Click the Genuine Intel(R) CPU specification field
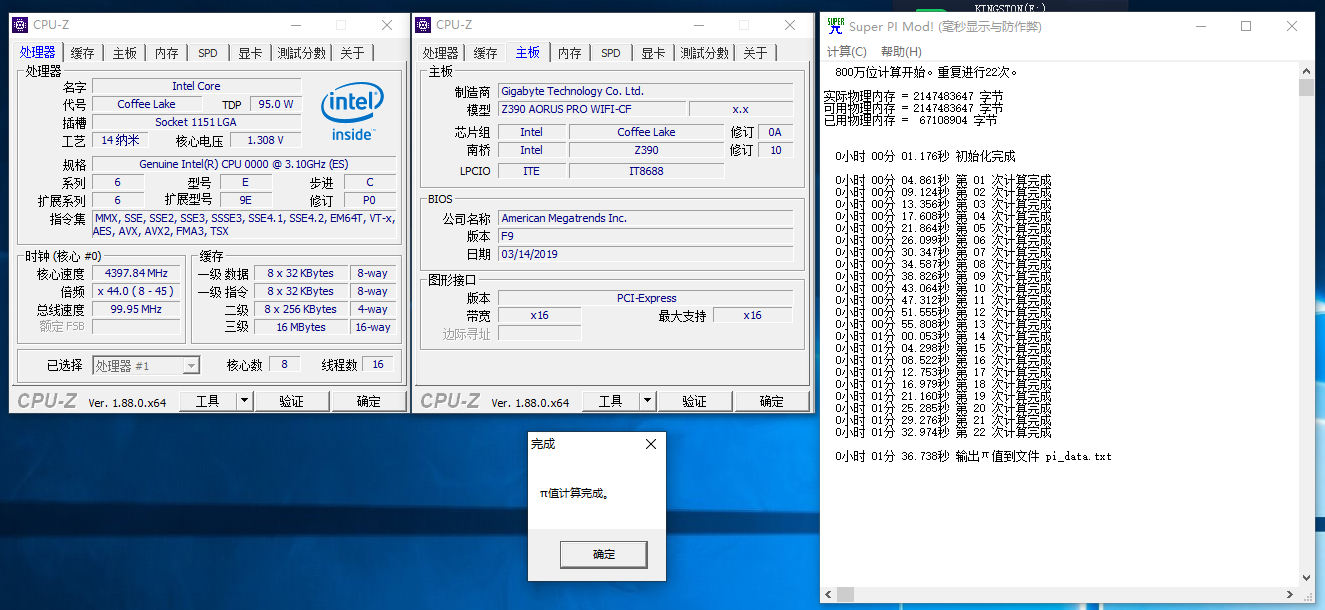Screen dimensions: 1325x610 point(244,164)
